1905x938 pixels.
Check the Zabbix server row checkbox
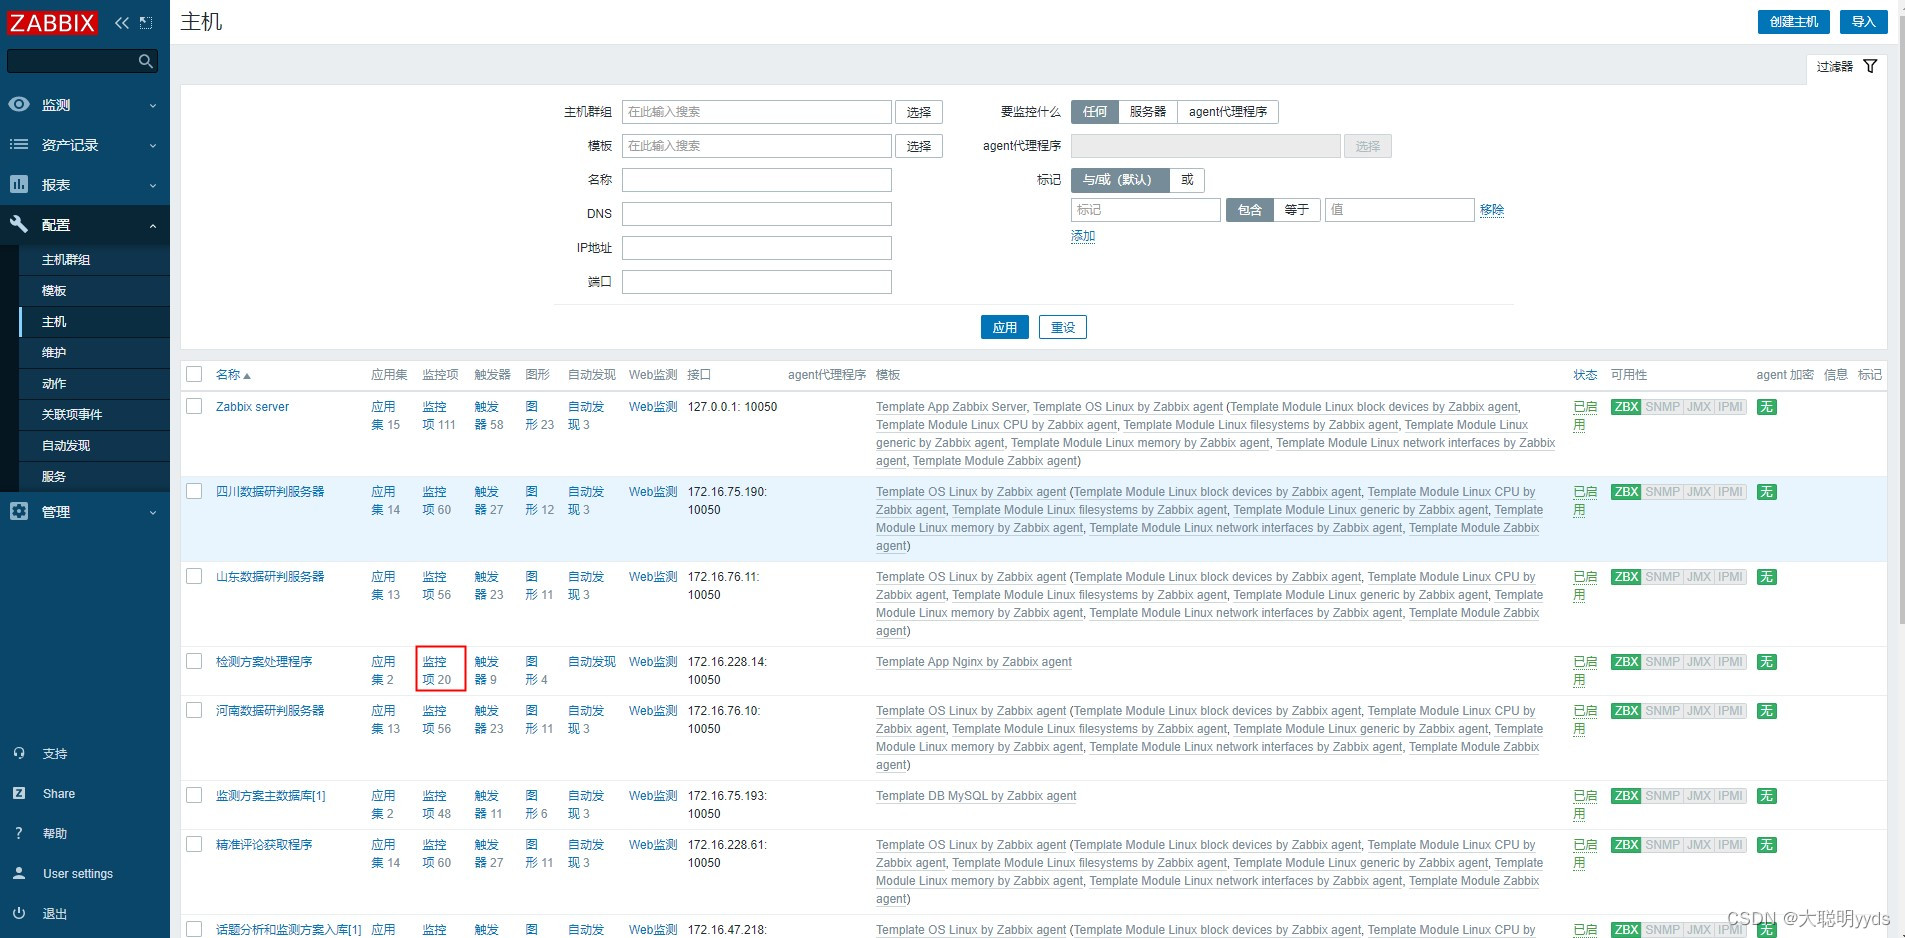(194, 406)
